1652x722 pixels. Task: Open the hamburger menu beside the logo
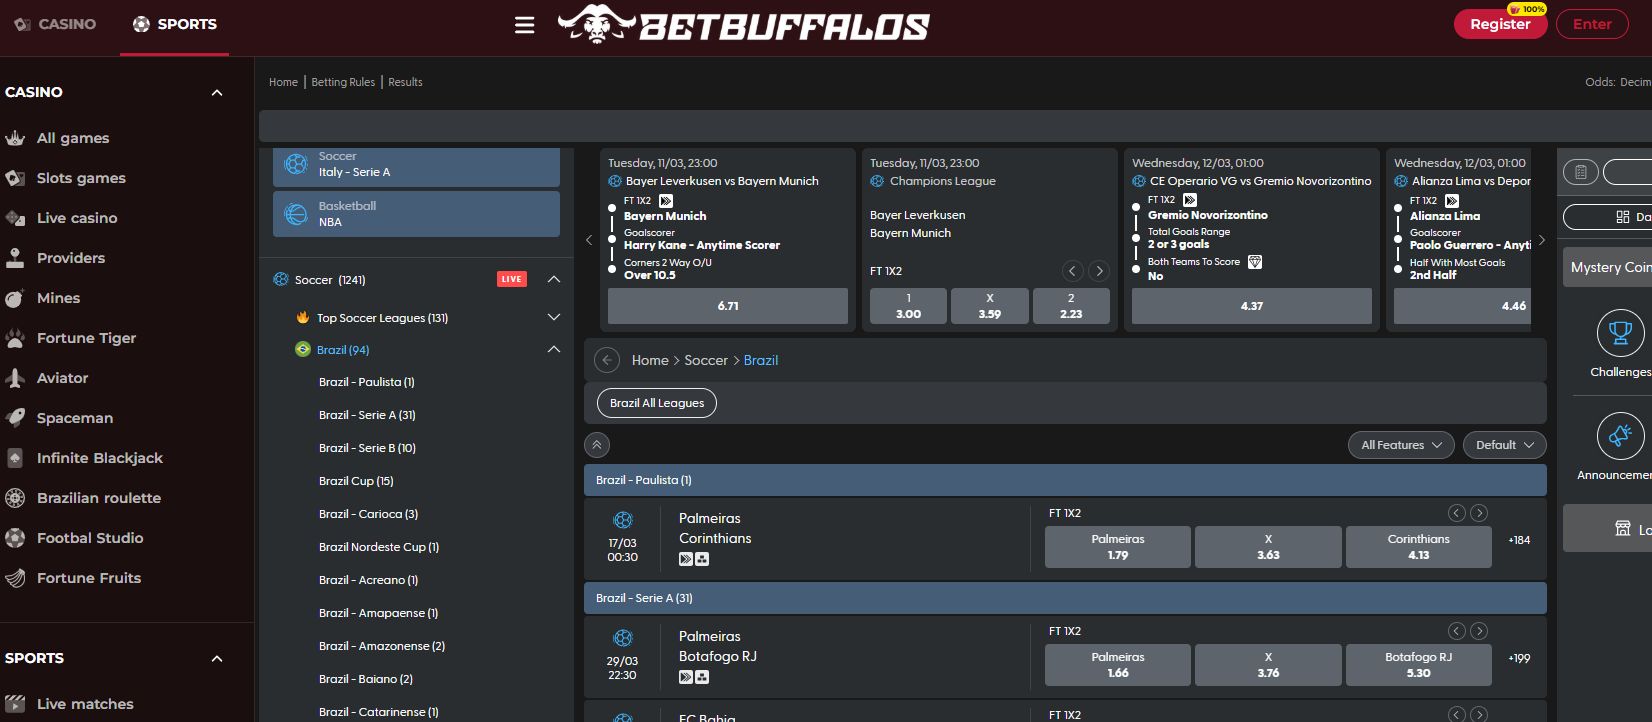(x=524, y=25)
